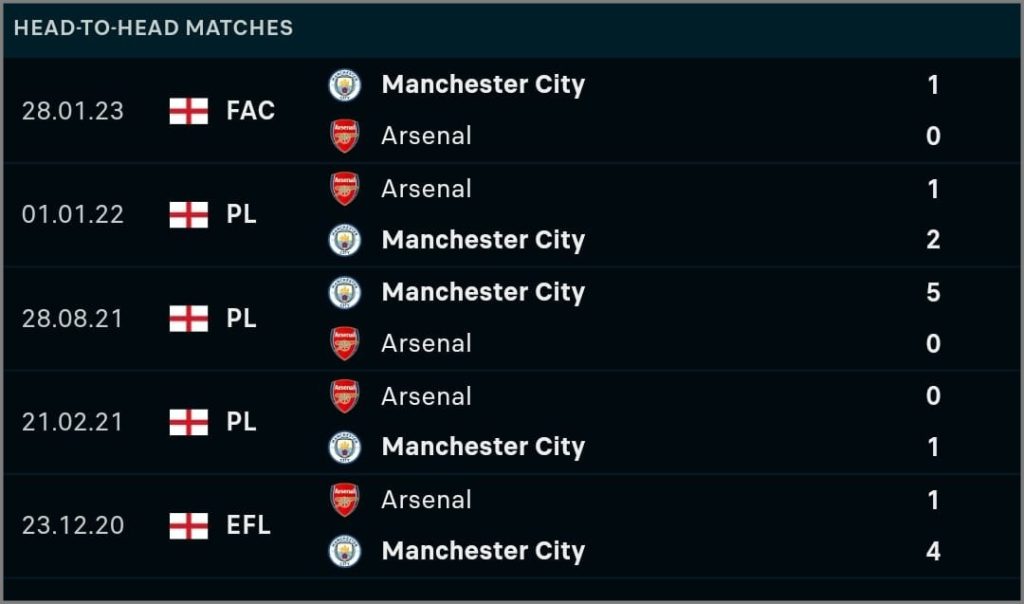Click Manchester City crest in 28.08.21 match

pos(344,292)
